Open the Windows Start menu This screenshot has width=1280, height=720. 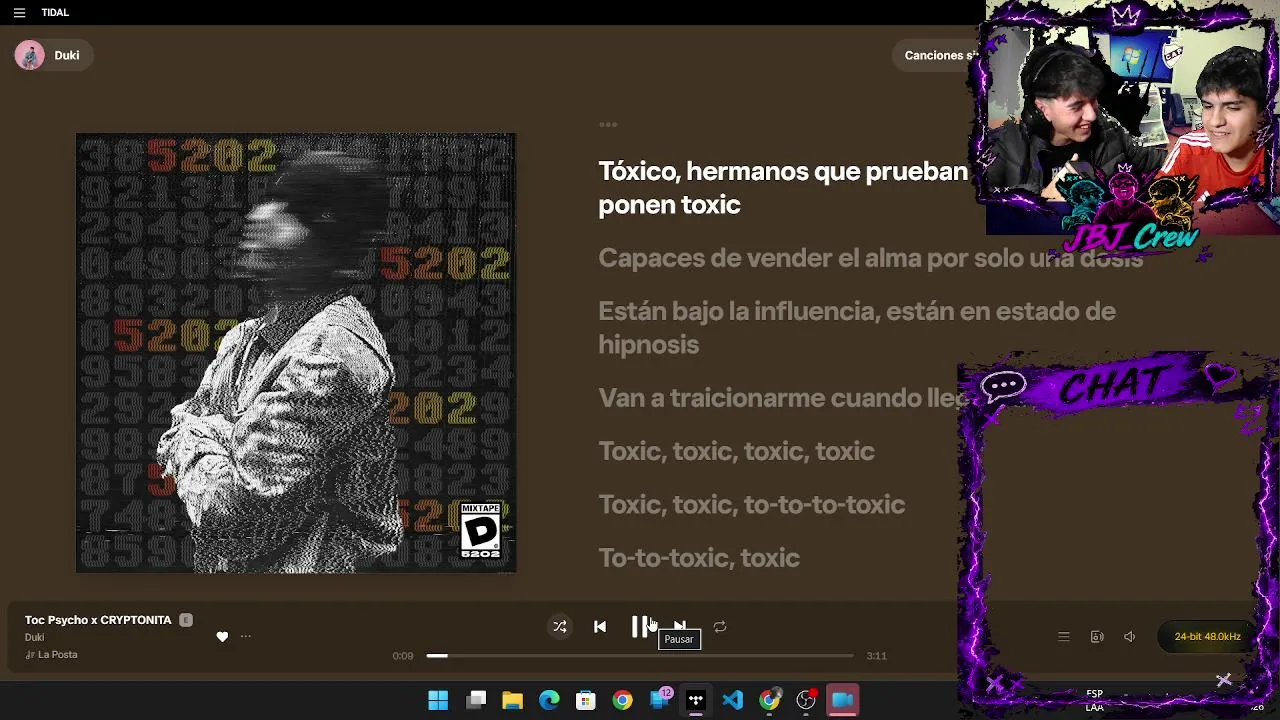coord(438,700)
